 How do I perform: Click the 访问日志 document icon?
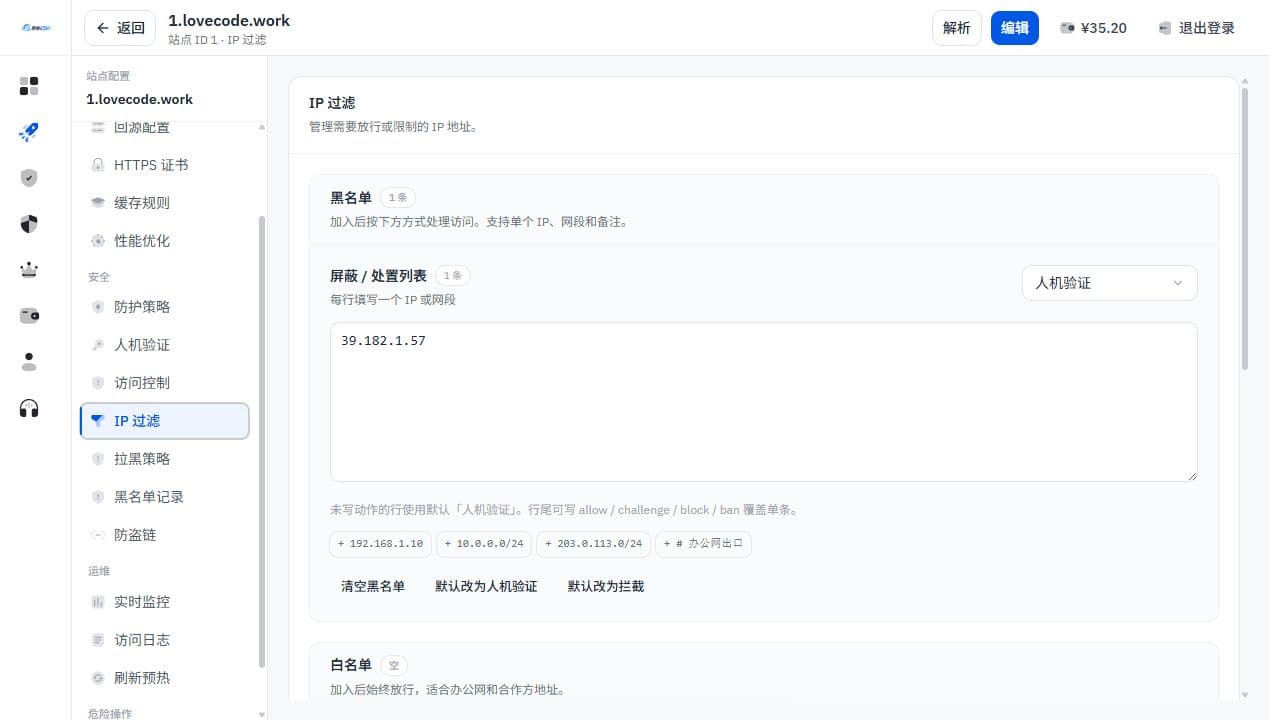98,640
